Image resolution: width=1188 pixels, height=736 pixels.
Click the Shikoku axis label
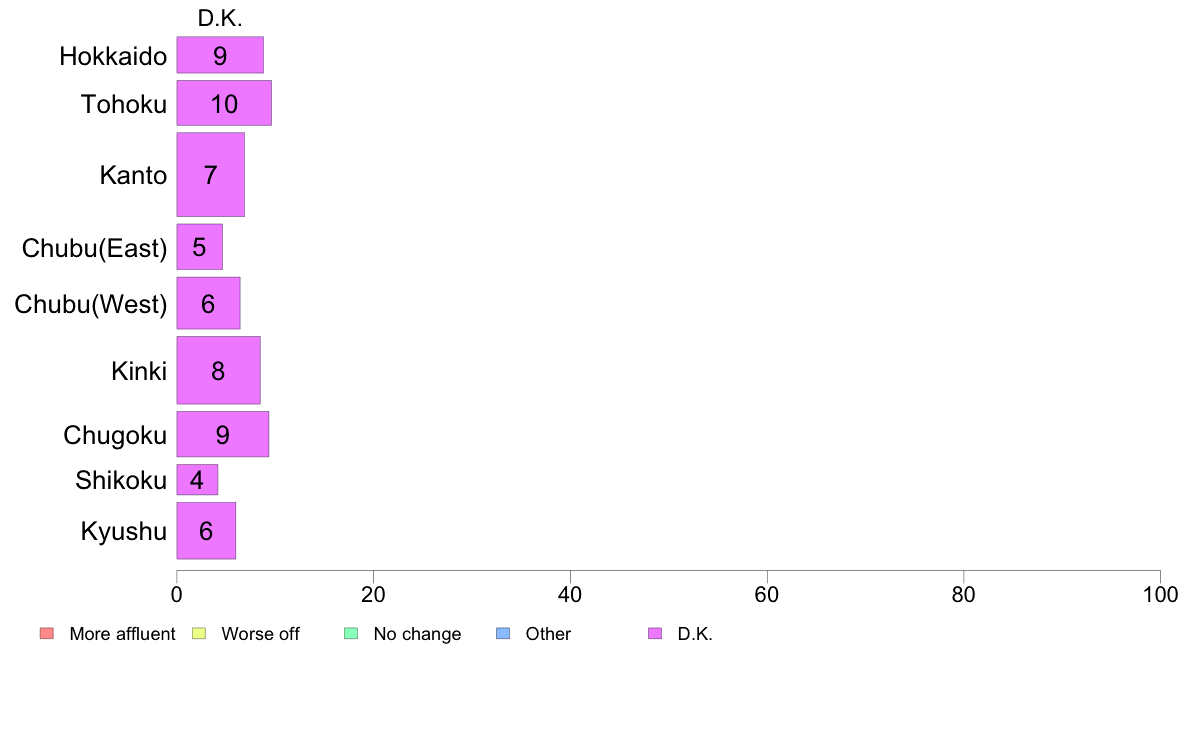point(120,480)
